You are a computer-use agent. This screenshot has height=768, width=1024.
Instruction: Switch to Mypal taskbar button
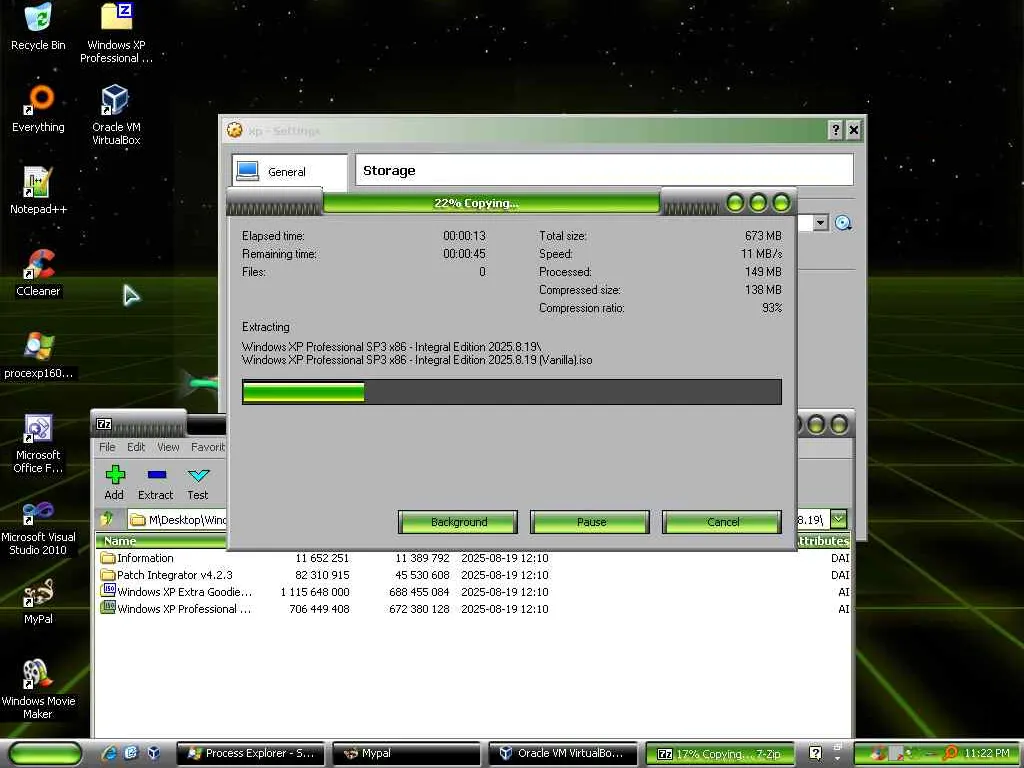coord(406,753)
